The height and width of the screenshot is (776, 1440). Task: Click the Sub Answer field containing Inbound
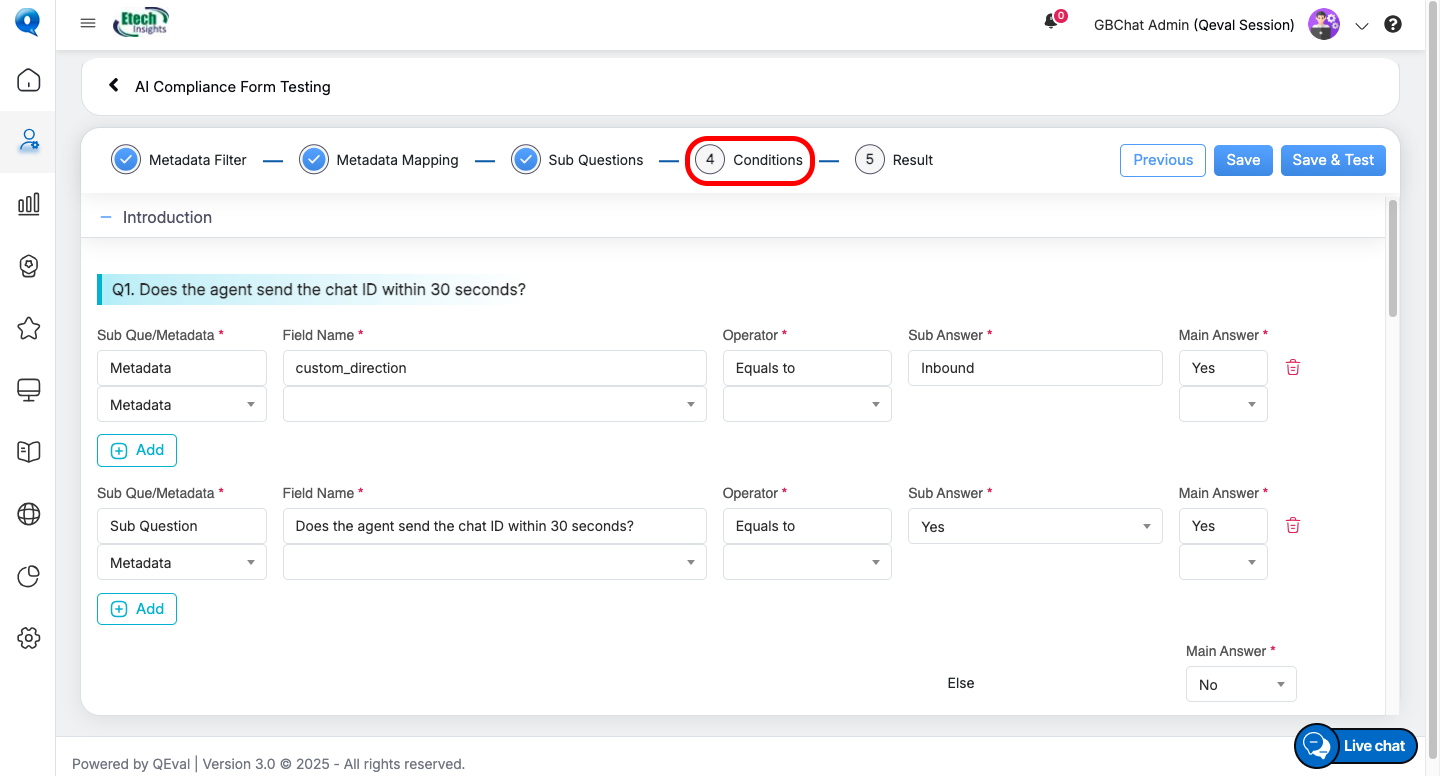1034,368
